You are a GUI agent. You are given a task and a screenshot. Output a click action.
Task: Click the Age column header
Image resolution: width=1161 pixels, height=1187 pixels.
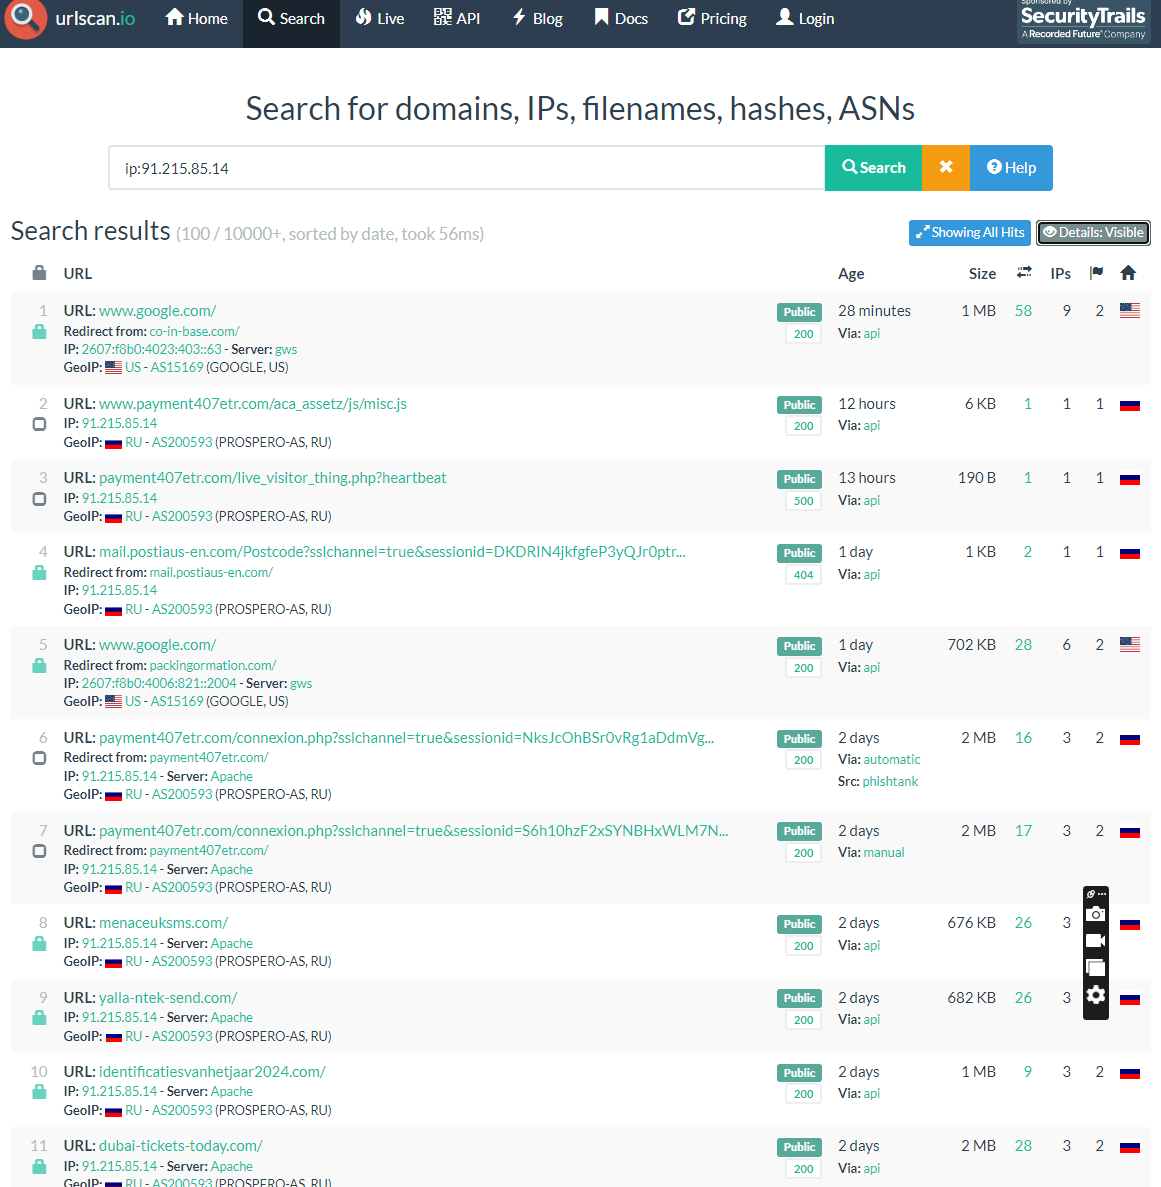[x=851, y=274]
